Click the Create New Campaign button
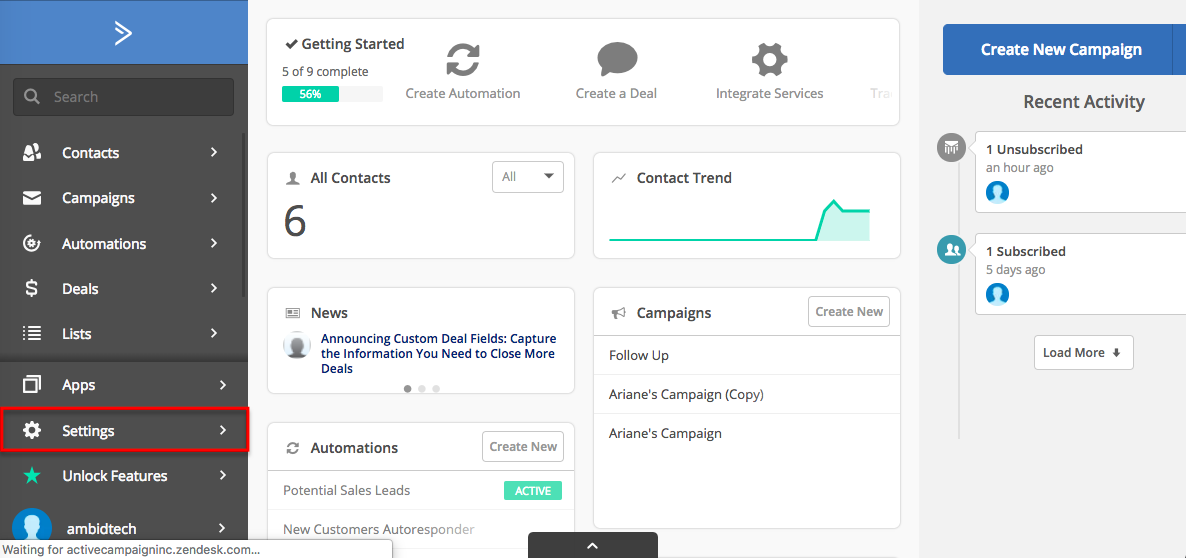This screenshot has width=1186, height=558. pos(1060,49)
